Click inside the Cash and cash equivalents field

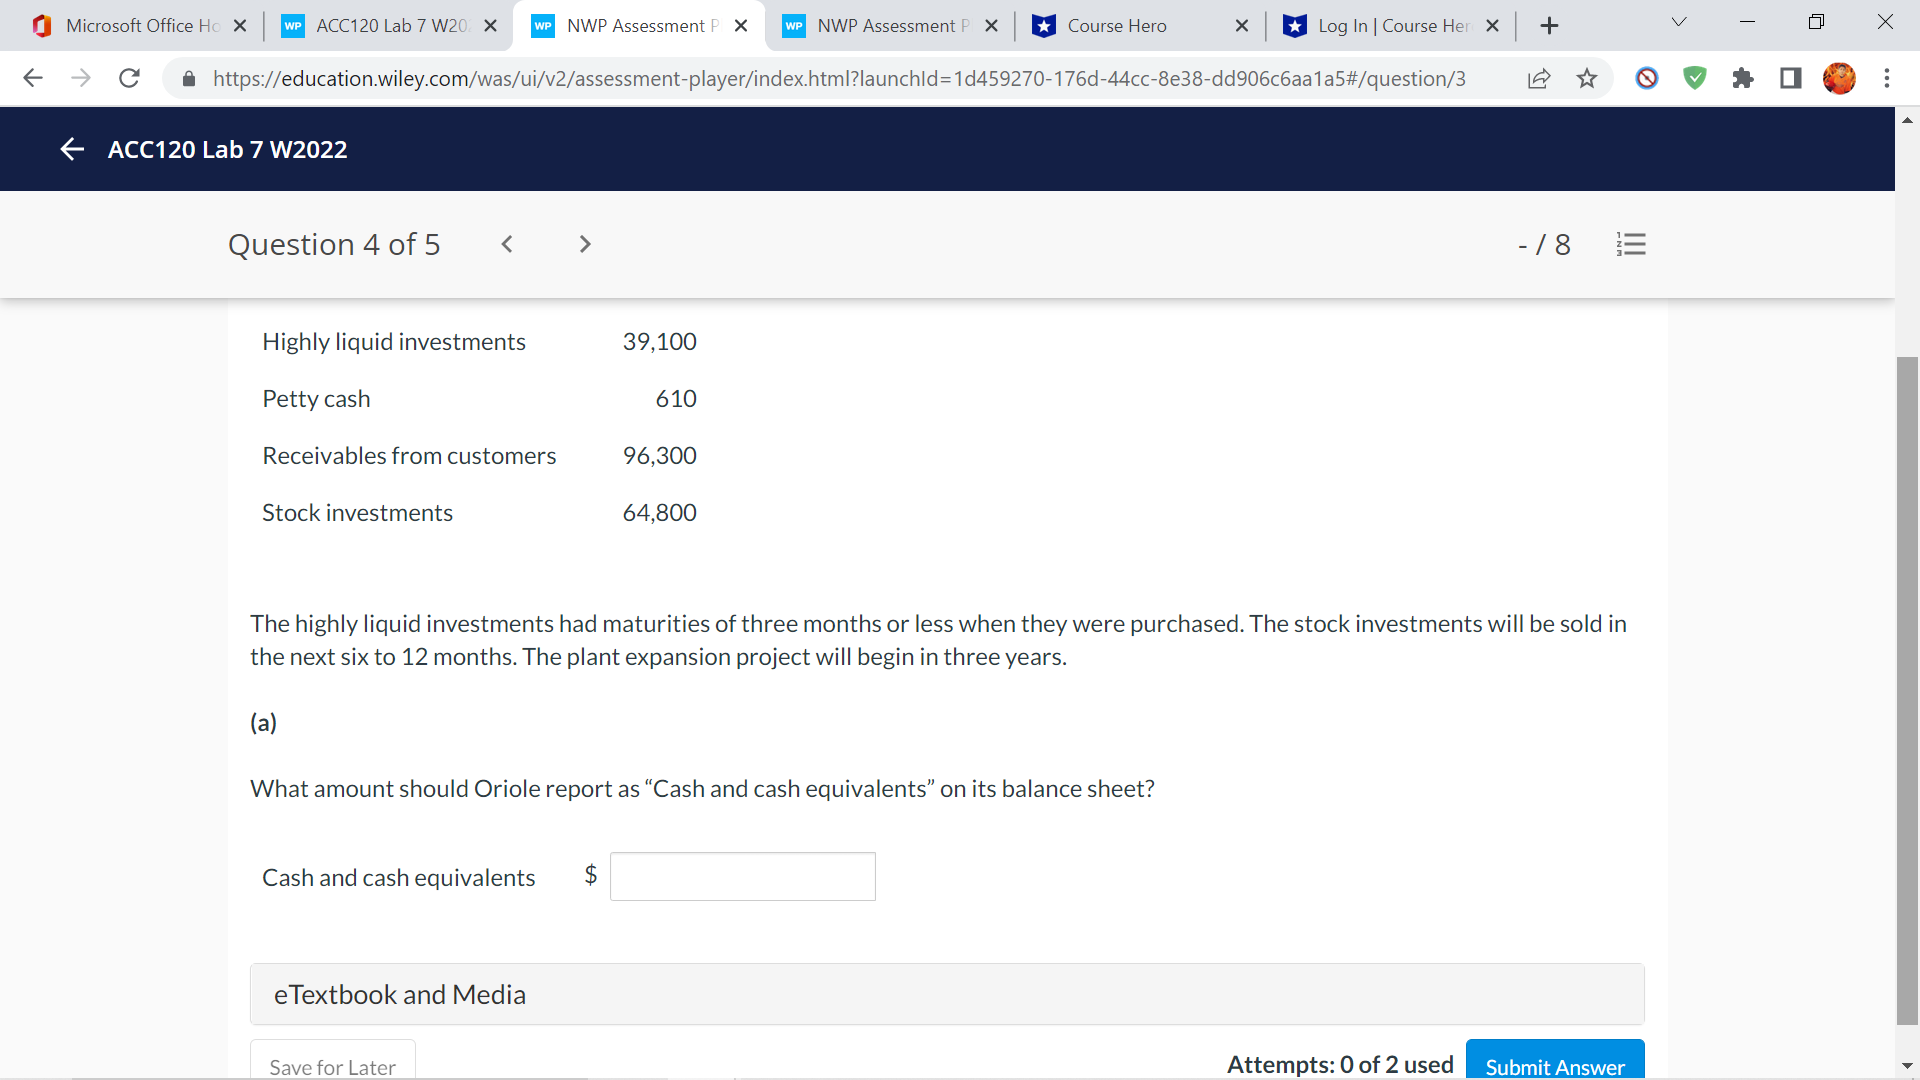742,876
